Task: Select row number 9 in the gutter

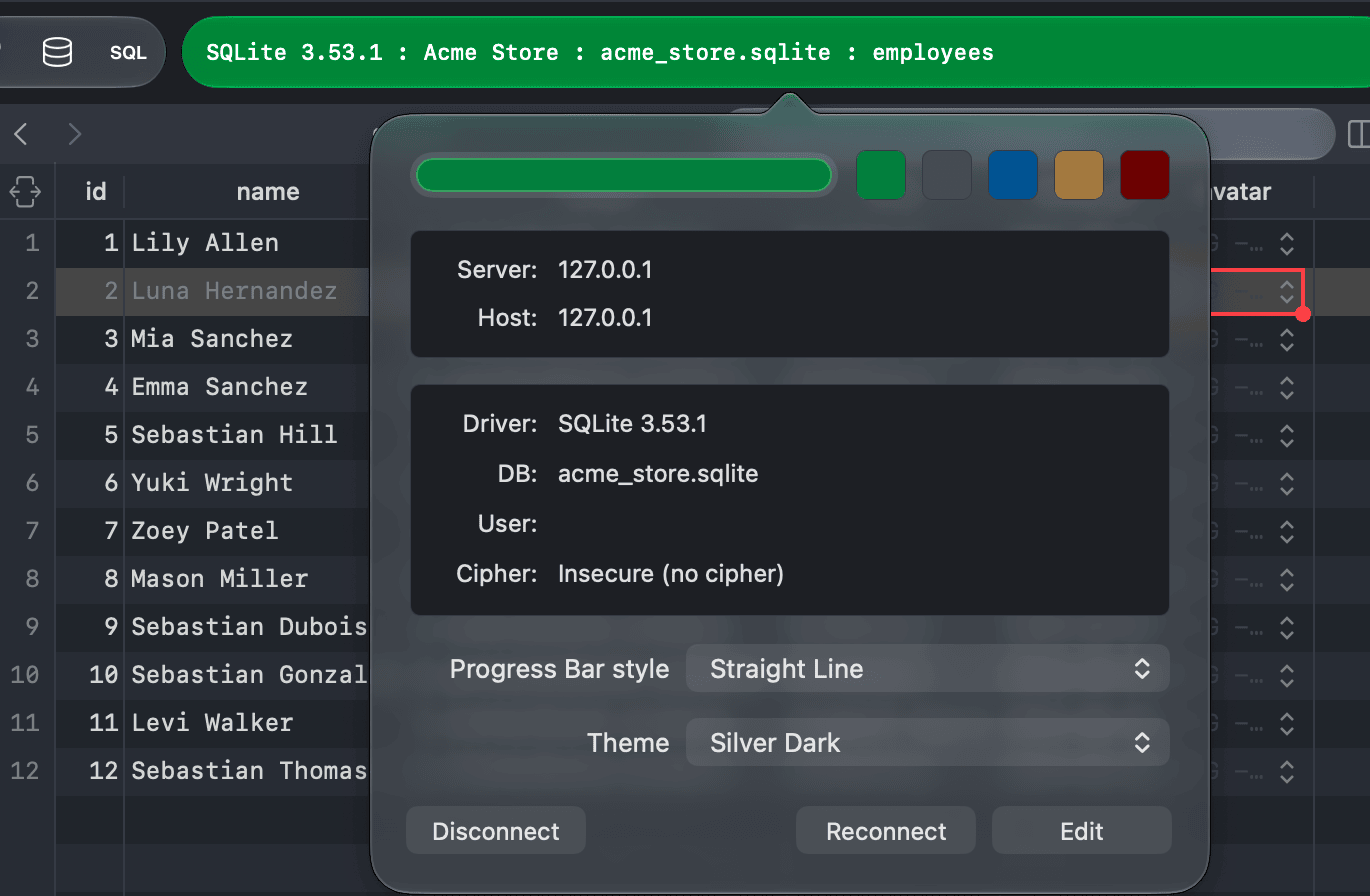Action: [32, 627]
